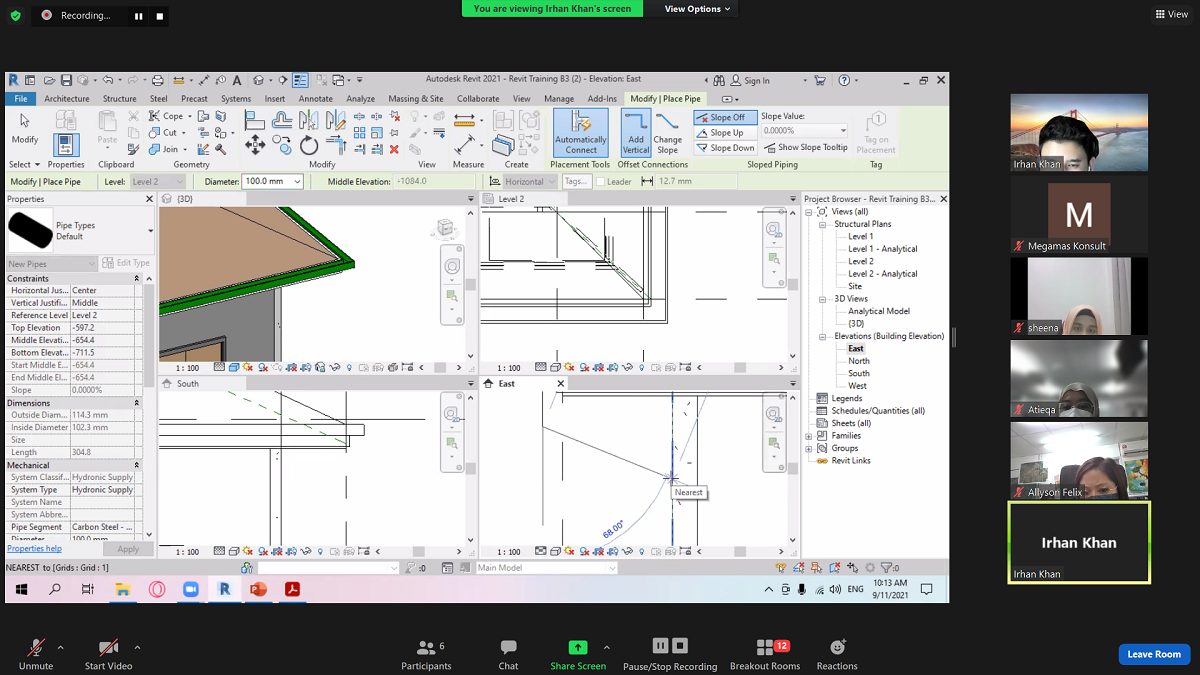Select the Rotate tool
This screenshot has width=1200, height=675.
tap(309, 145)
